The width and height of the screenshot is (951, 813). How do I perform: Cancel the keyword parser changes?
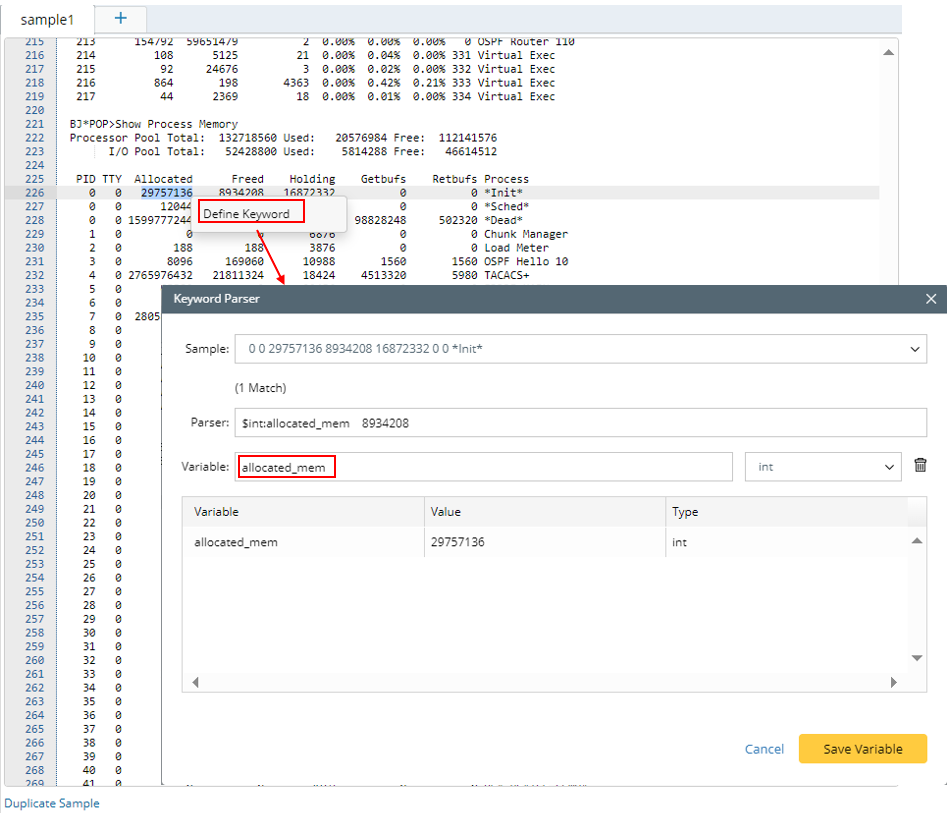[x=764, y=749]
